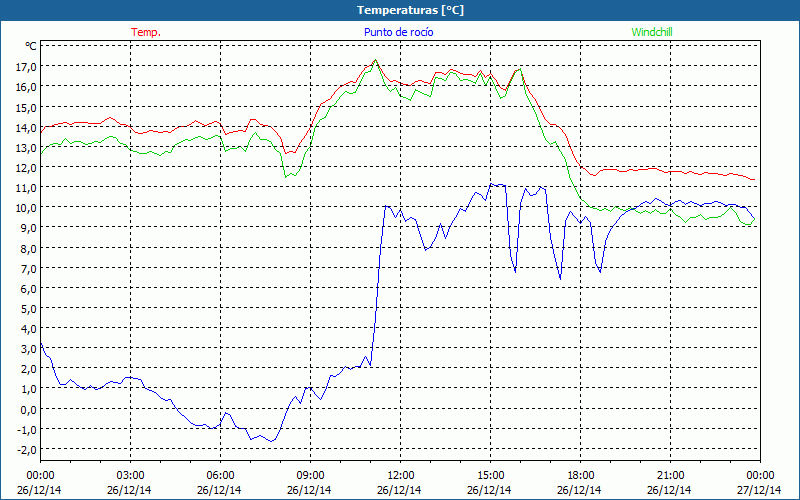800x500 pixels.
Task: Click the 26/12/14 date under 12:00
Action: 399,490
